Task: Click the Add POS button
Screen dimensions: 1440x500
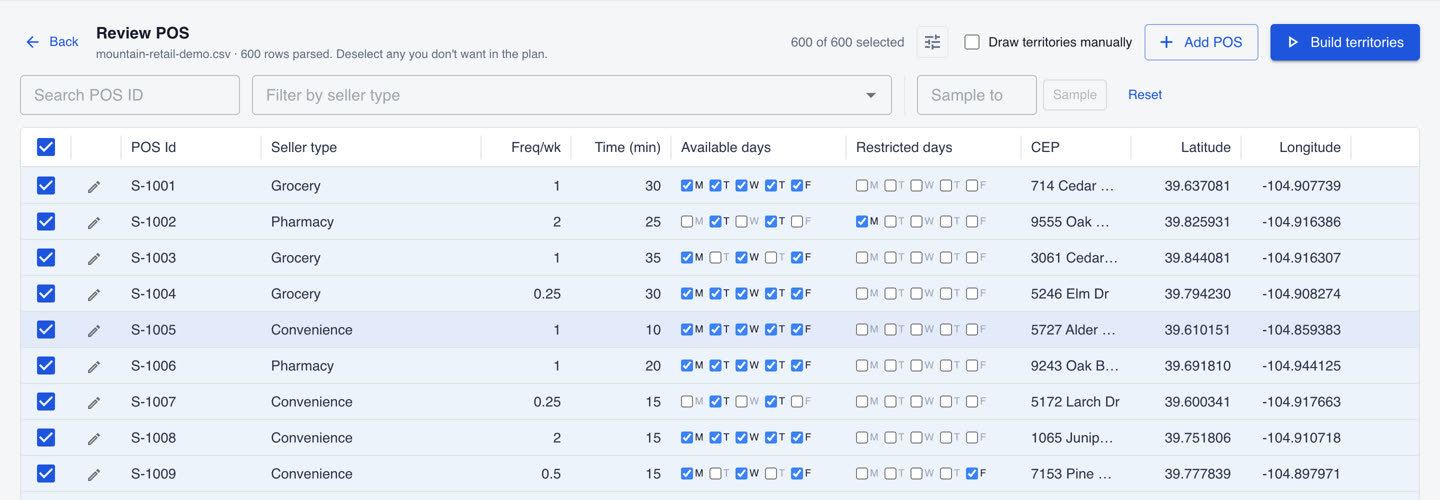Action: coord(1201,42)
